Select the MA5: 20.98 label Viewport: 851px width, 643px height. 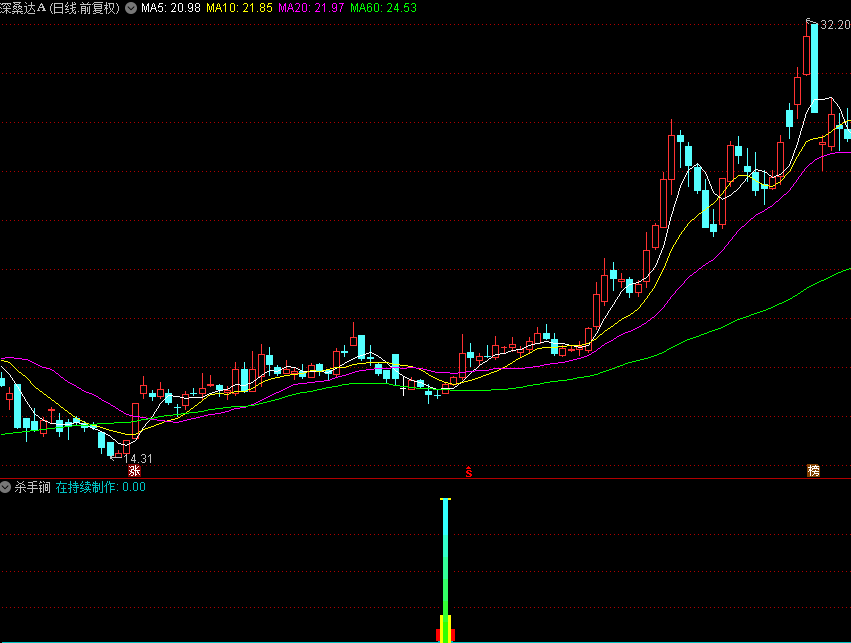coord(170,8)
